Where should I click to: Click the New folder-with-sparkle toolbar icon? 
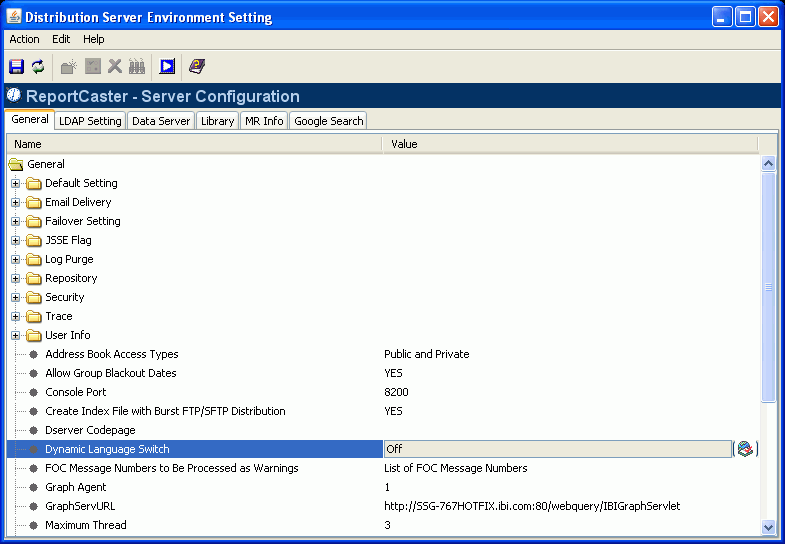click(69, 67)
